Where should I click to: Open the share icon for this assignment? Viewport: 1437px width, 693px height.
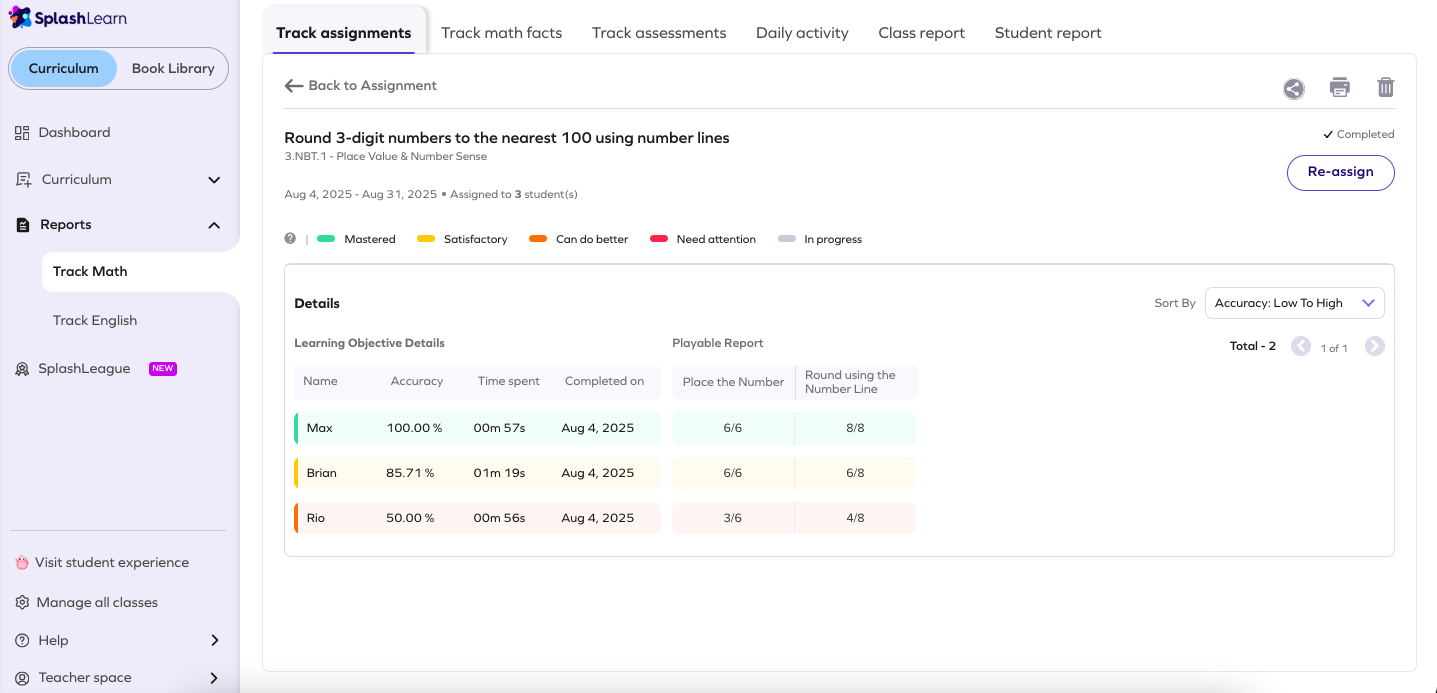pos(1294,89)
